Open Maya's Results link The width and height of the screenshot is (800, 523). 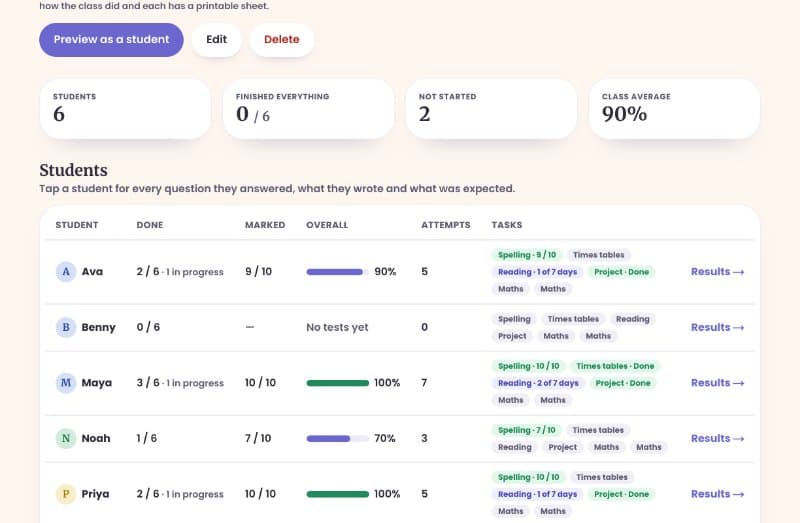(717, 383)
